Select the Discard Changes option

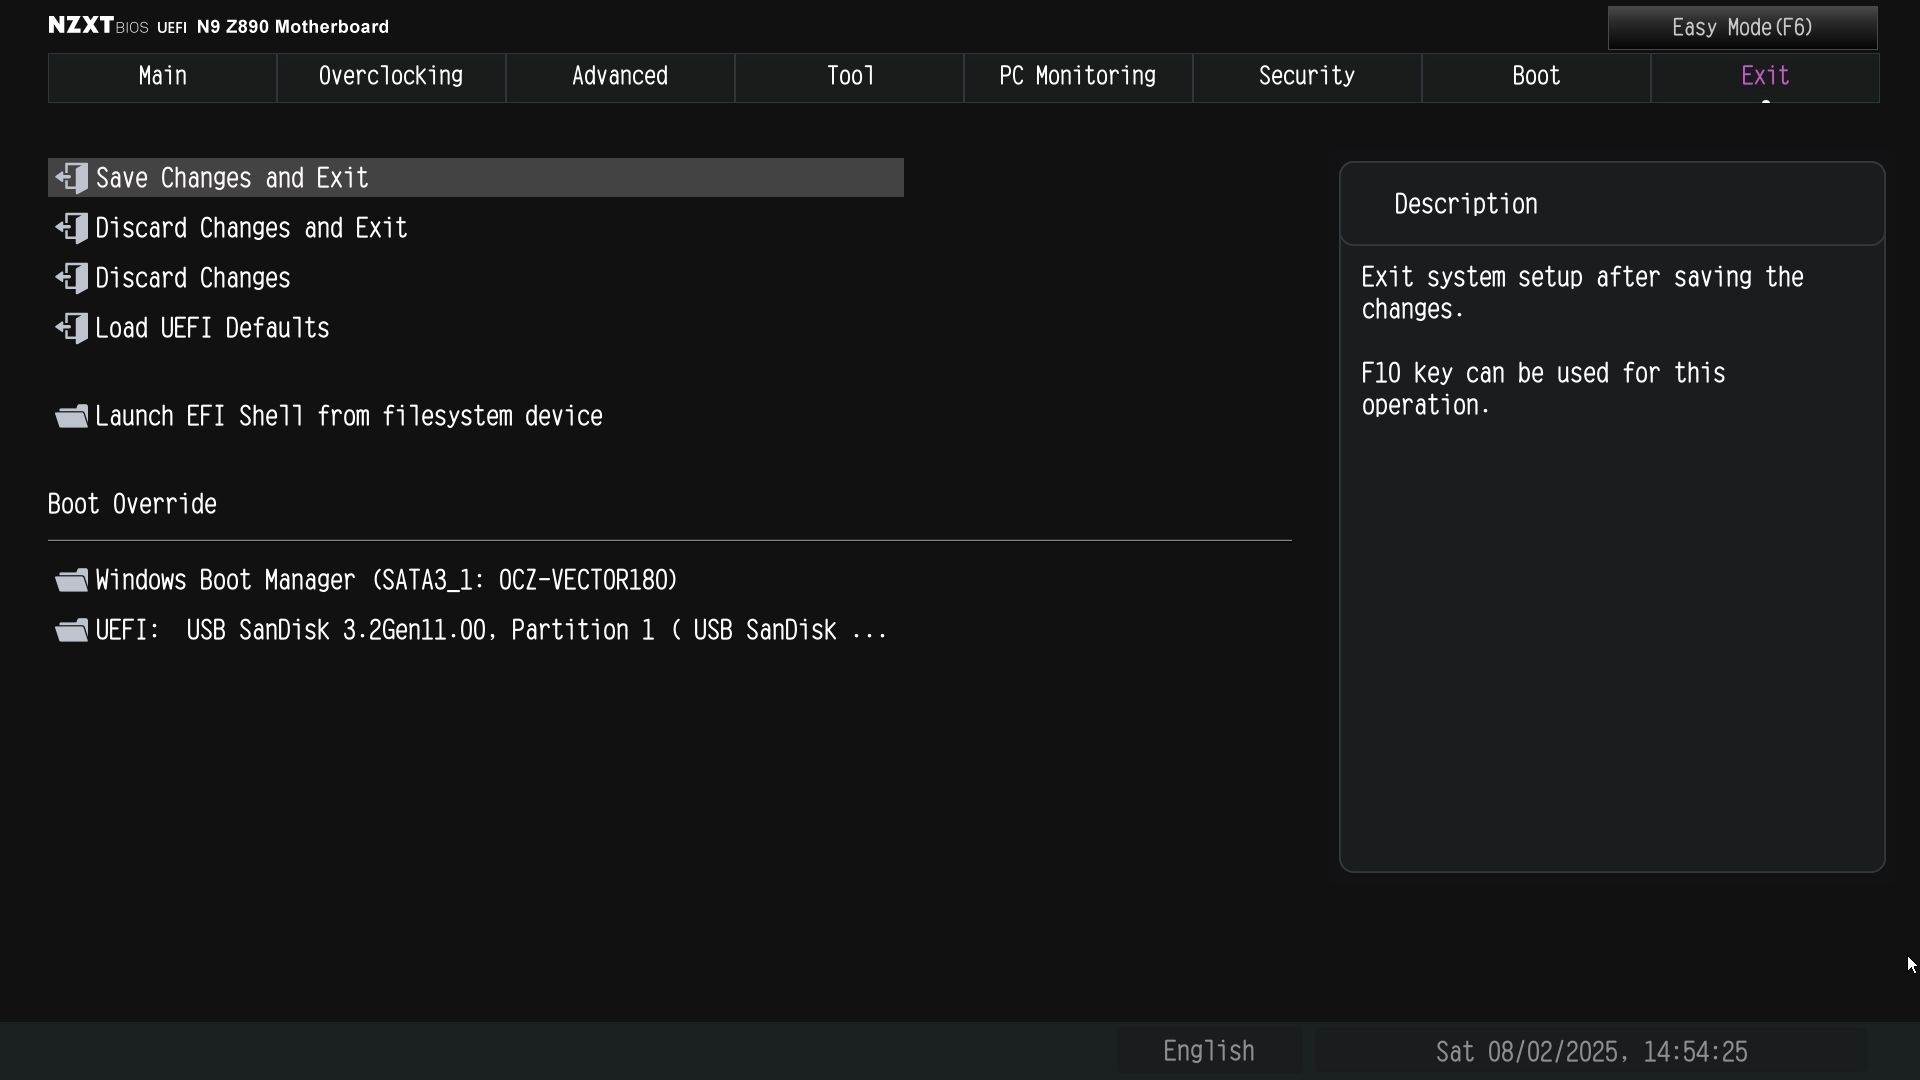(x=476, y=278)
